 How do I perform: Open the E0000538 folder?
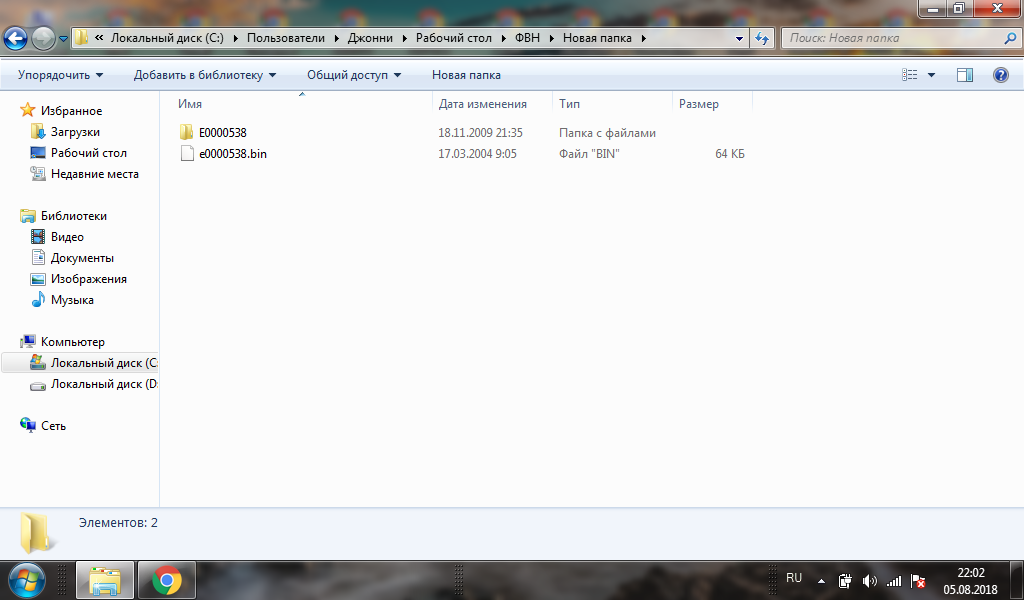click(x=222, y=133)
